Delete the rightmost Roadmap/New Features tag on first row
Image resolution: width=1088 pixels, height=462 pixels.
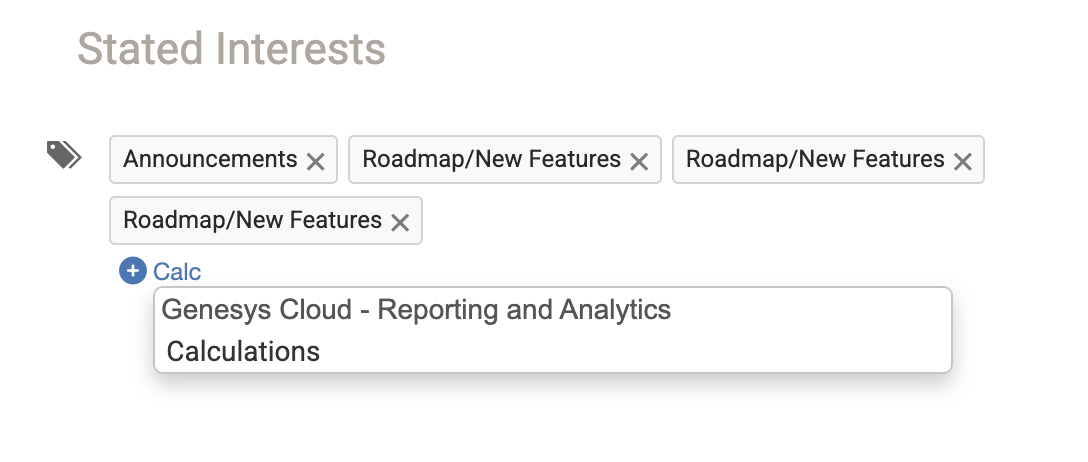[963, 161]
